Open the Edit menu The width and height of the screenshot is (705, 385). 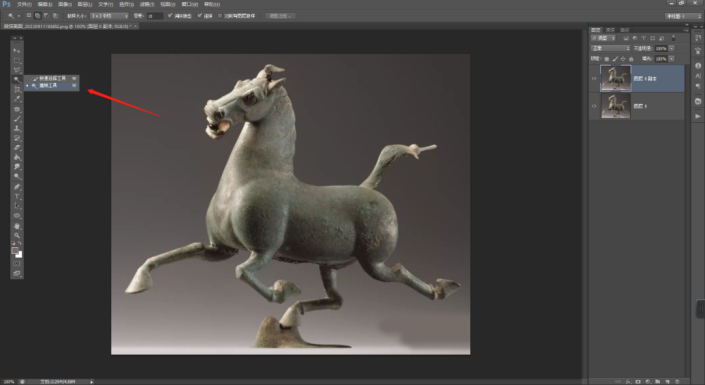45,4
